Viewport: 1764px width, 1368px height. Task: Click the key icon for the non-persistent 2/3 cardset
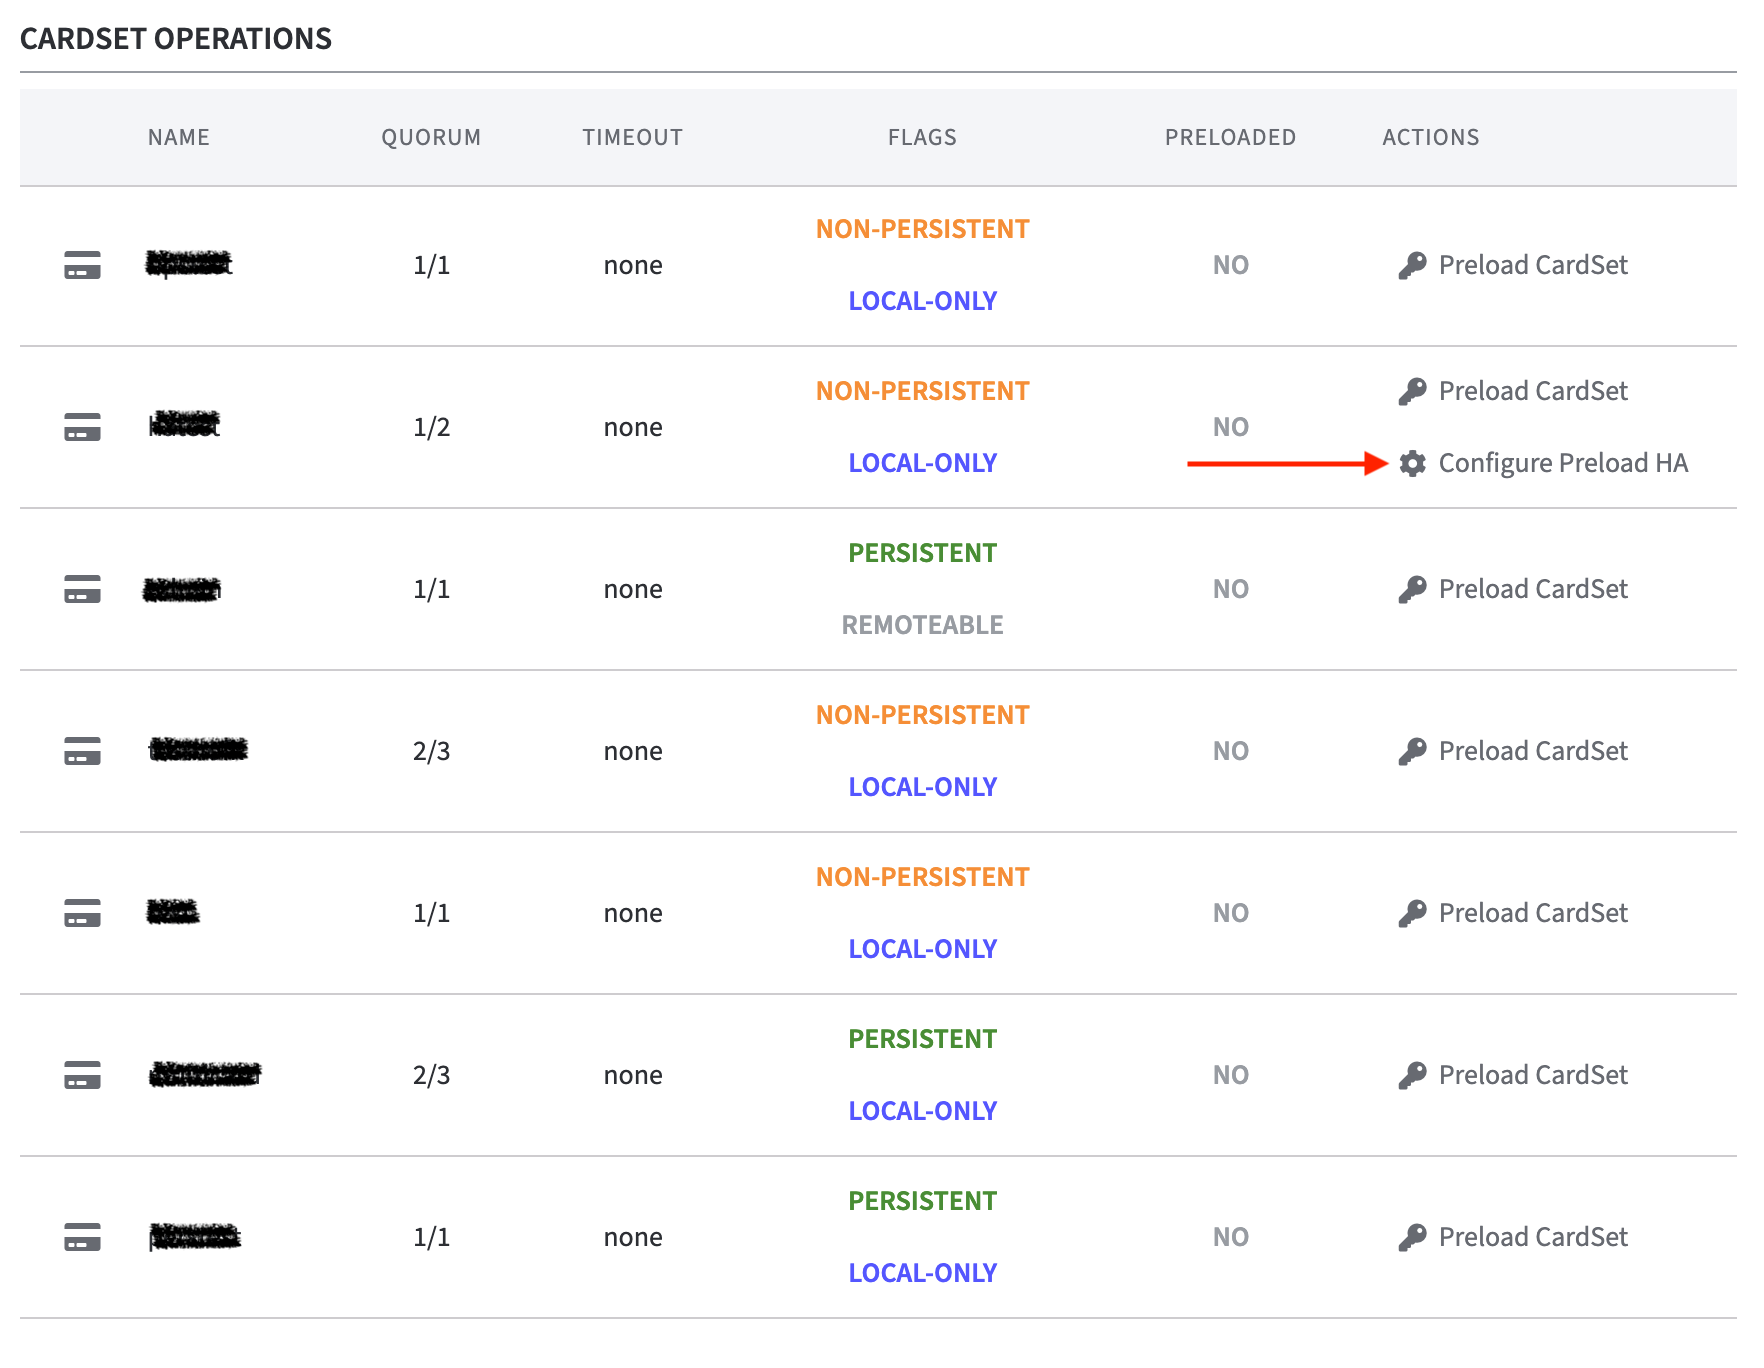click(x=1412, y=751)
